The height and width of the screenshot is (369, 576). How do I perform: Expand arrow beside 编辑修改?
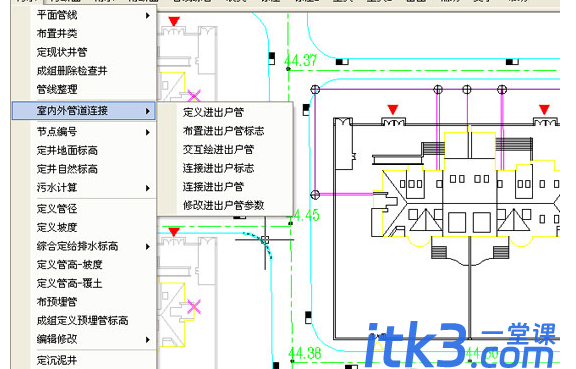click(148, 340)
